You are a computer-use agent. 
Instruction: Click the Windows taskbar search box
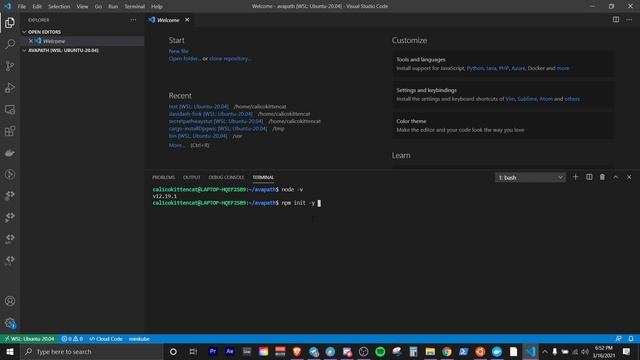92,351
